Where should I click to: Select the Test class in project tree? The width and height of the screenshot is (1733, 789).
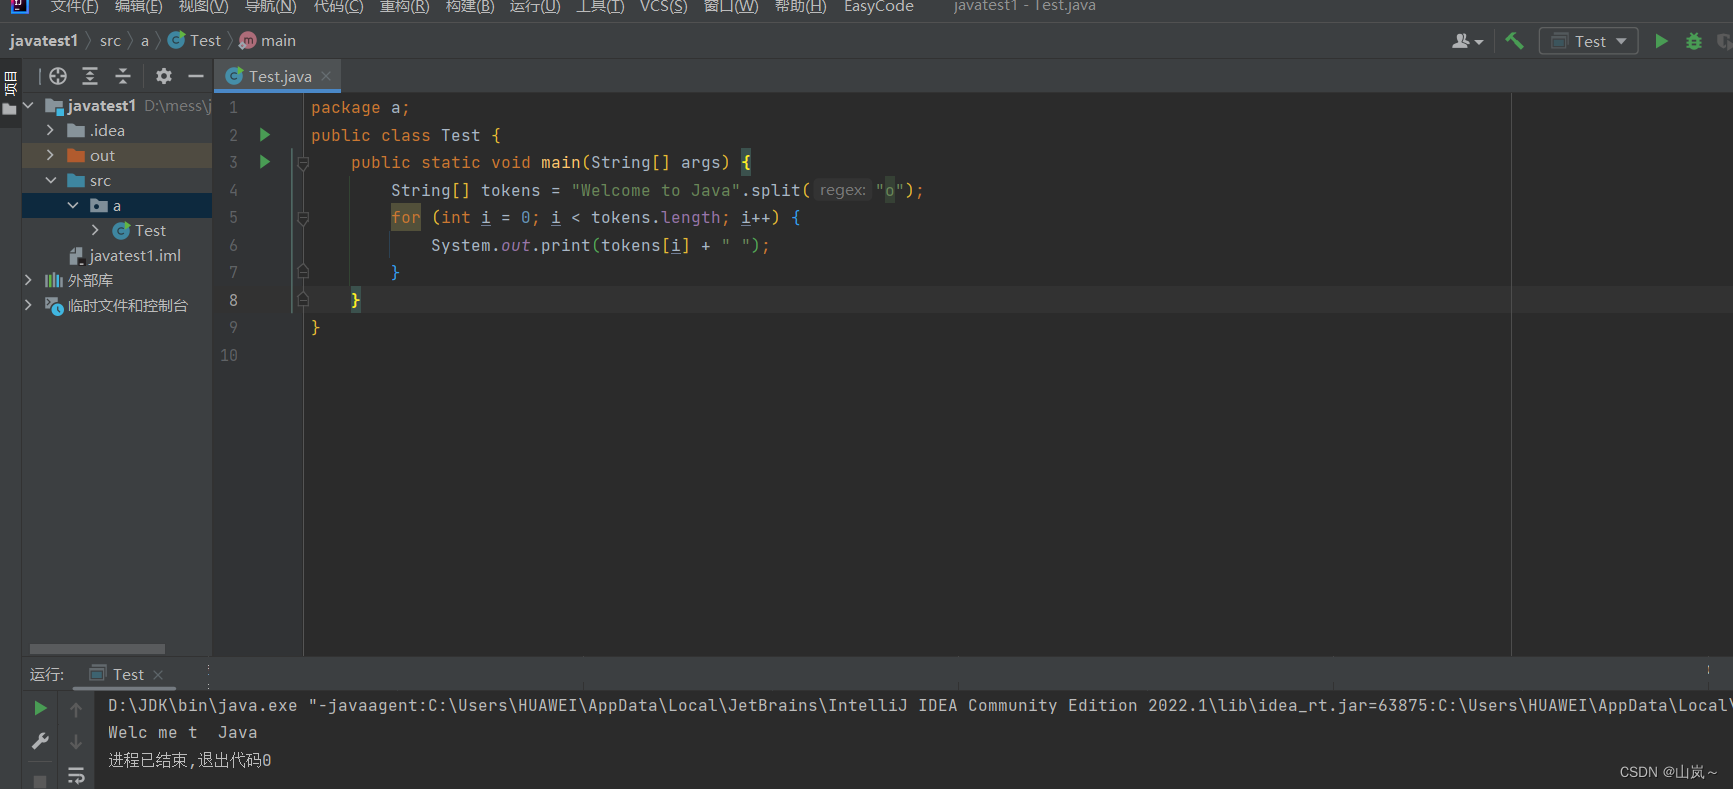tap(139, 230)
